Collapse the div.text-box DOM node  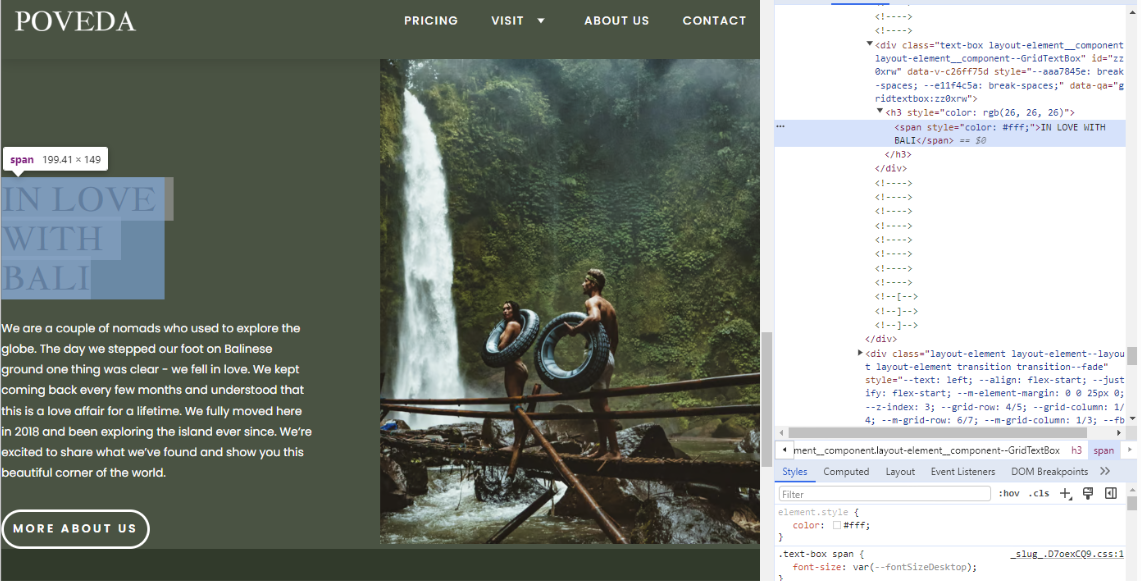click(x=869, y=44)
